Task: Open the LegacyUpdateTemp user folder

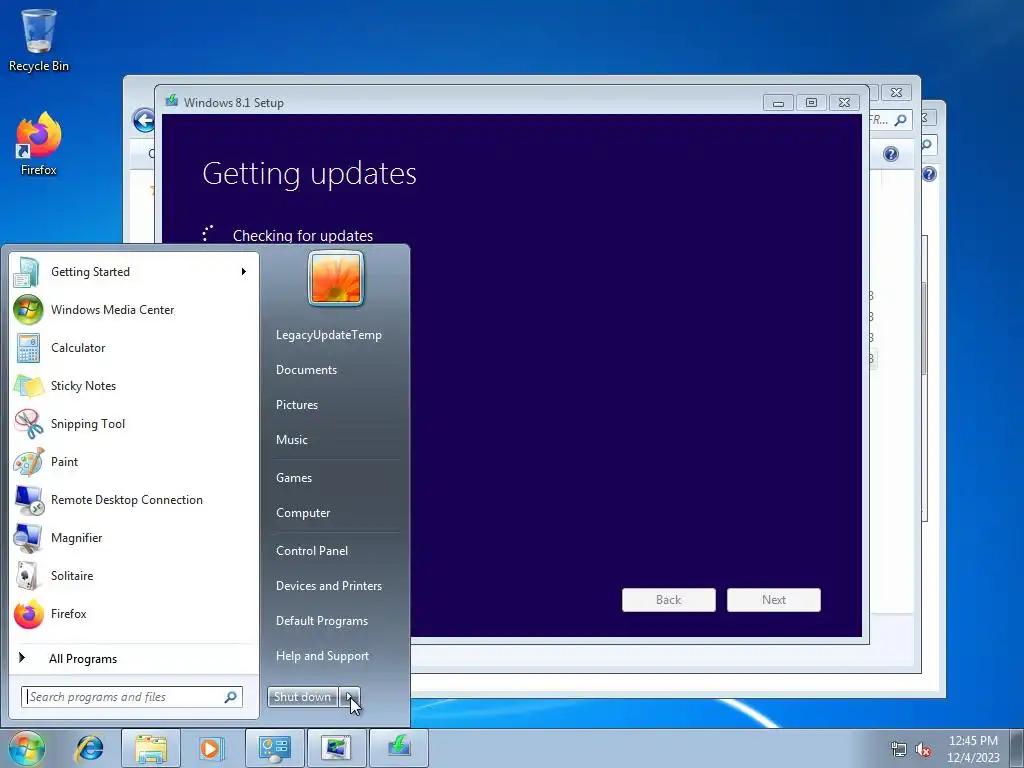Action: pyautogui.click(x=328, y=335)
